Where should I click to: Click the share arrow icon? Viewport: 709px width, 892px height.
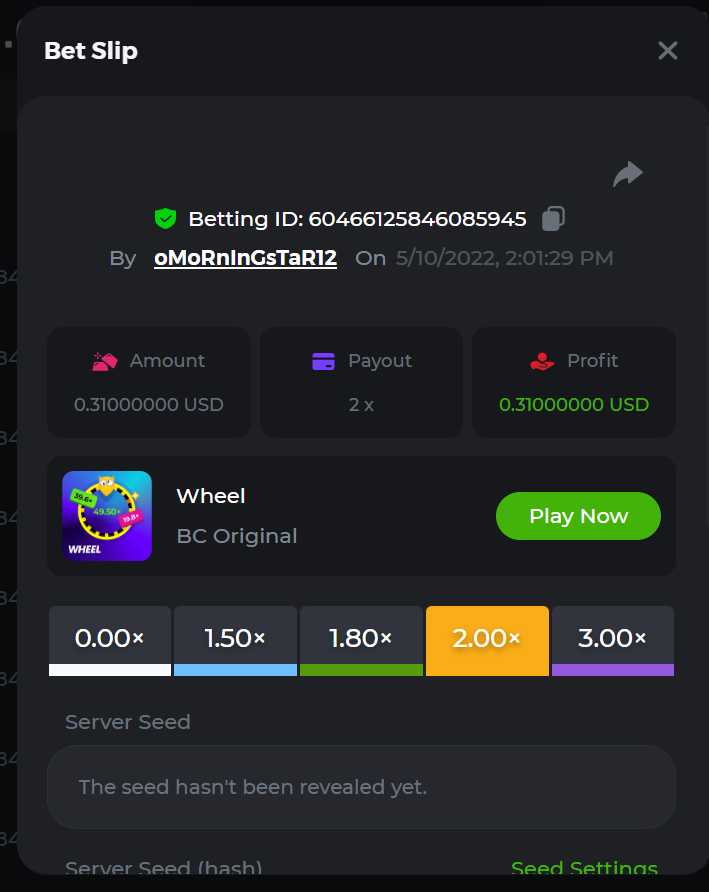(627, 174)
